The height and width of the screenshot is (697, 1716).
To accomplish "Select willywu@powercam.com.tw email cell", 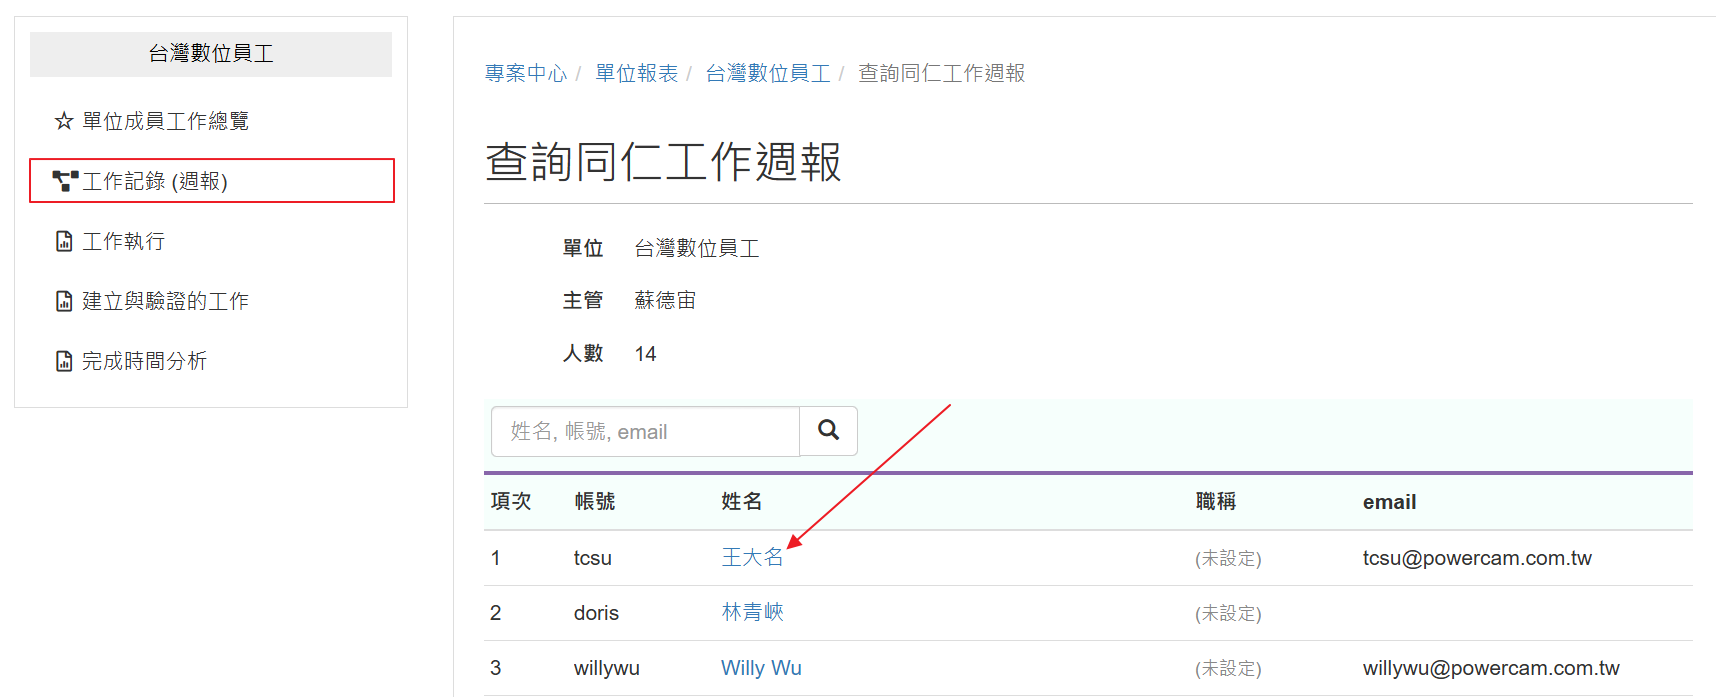I will [x=1491, y=668].
